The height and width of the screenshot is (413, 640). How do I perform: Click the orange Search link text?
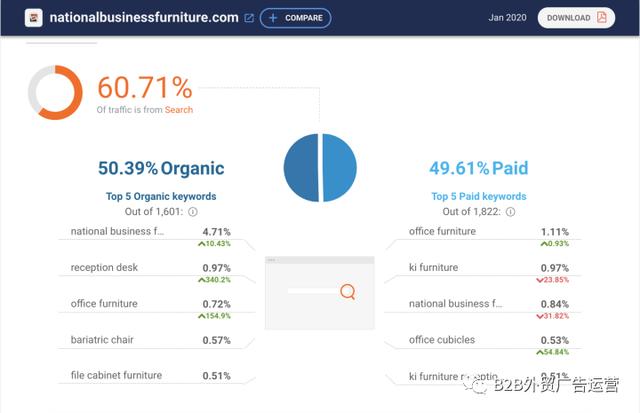179,110
